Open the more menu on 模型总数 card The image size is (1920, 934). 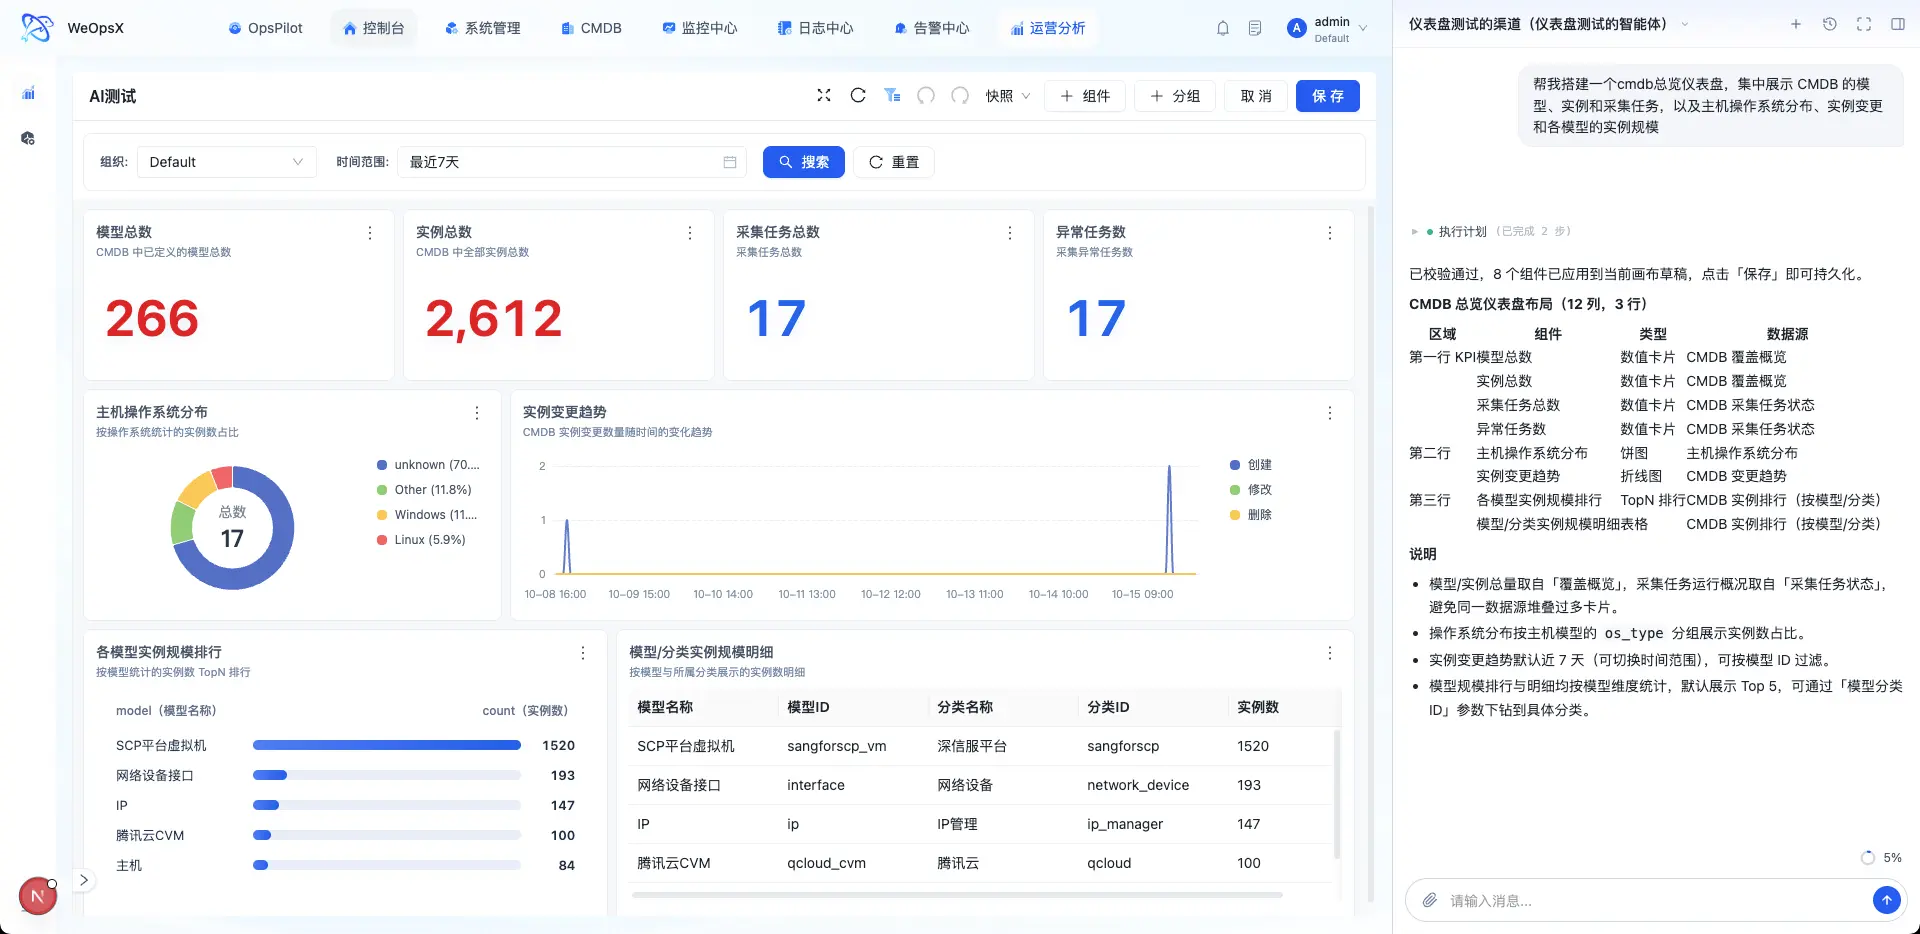click(370, 233)
